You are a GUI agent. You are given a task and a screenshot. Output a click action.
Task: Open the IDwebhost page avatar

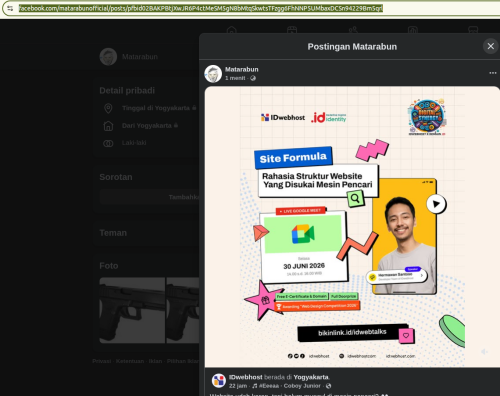click(x=219, y=381)
